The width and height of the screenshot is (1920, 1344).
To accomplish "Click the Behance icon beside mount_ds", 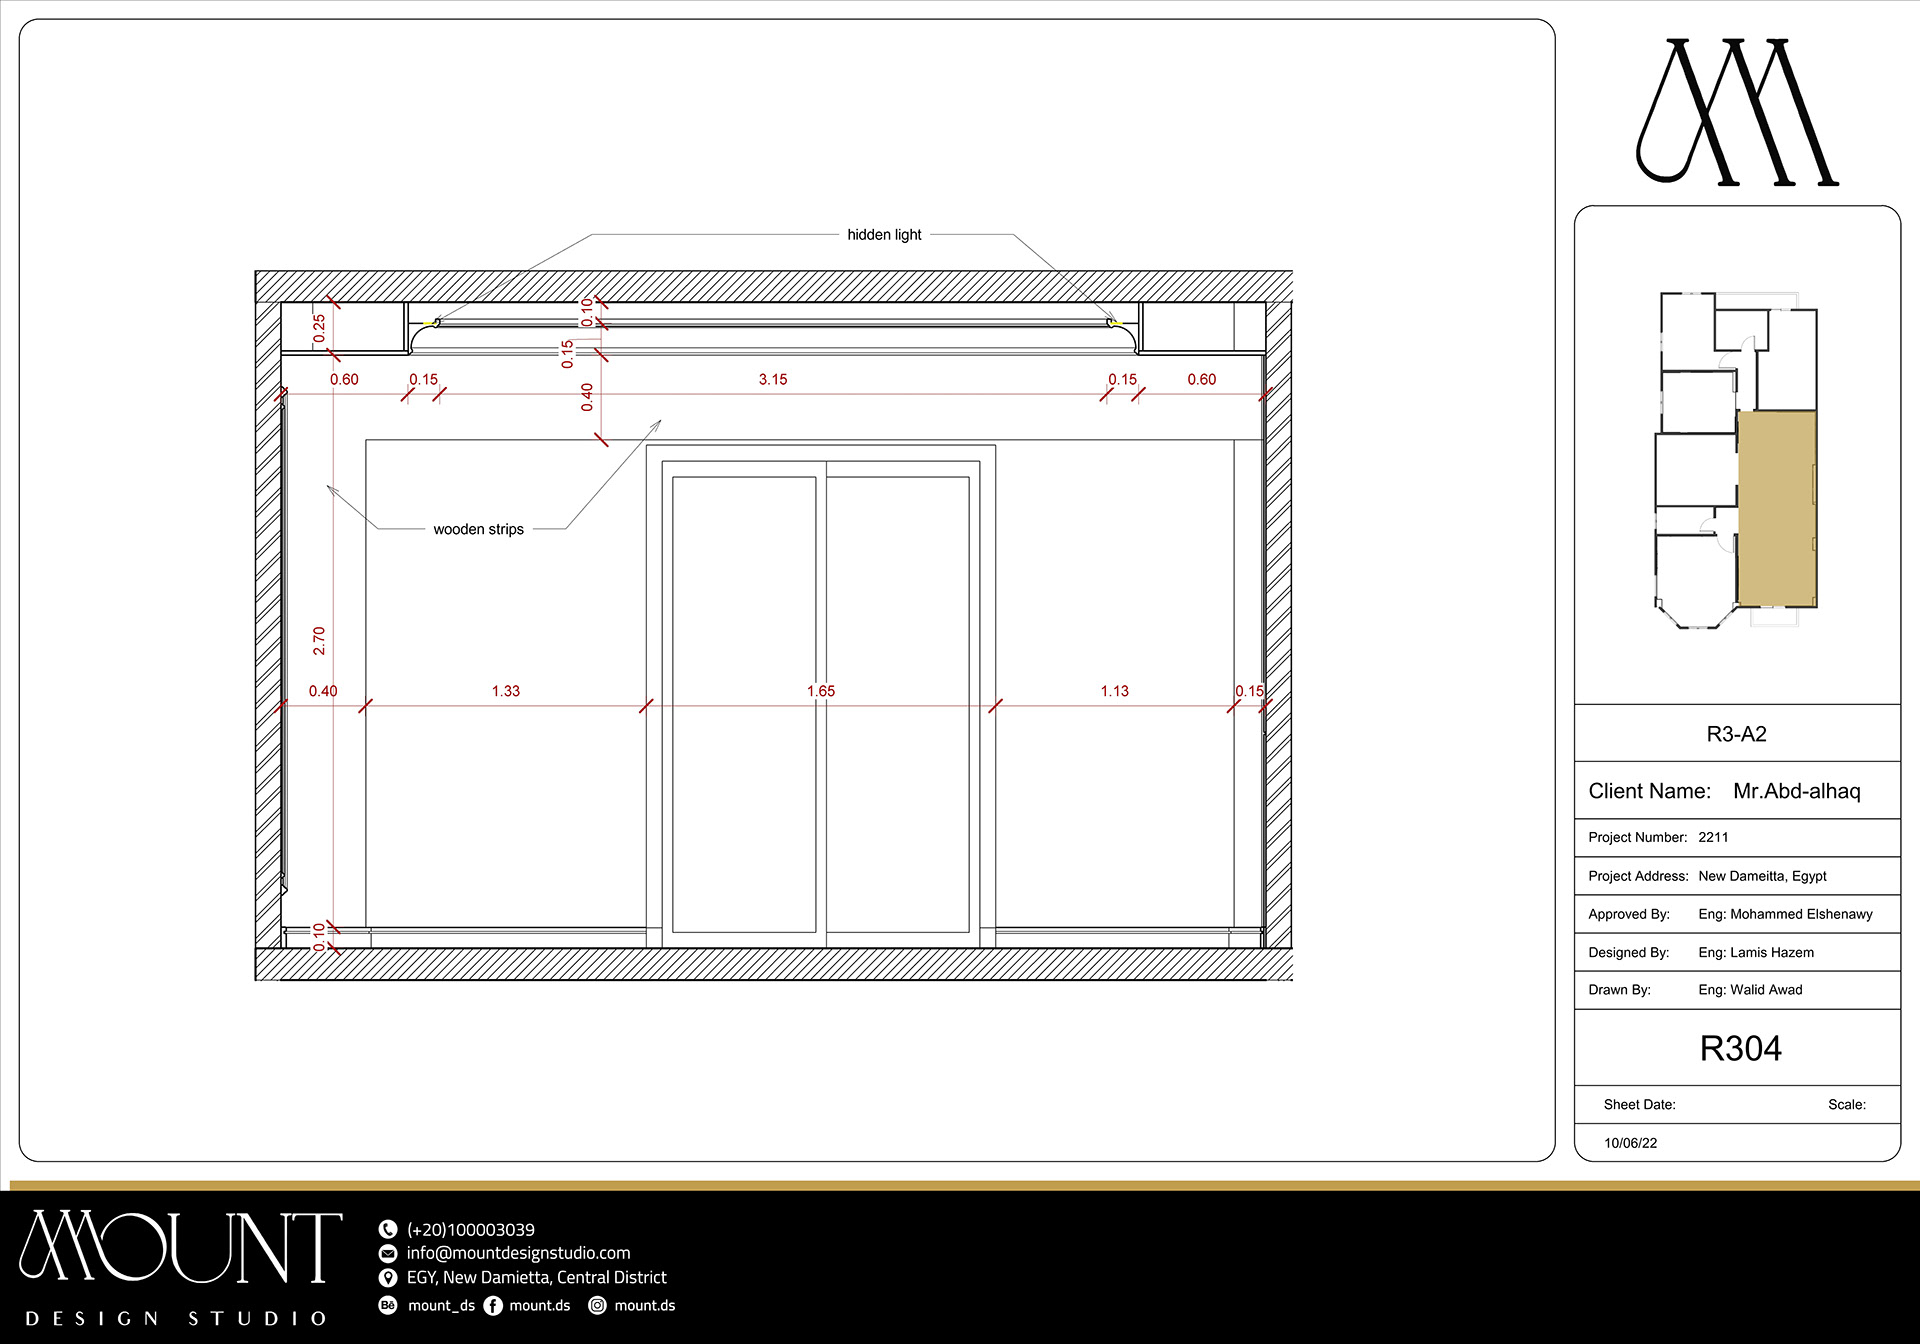I will pos(388,1305).
